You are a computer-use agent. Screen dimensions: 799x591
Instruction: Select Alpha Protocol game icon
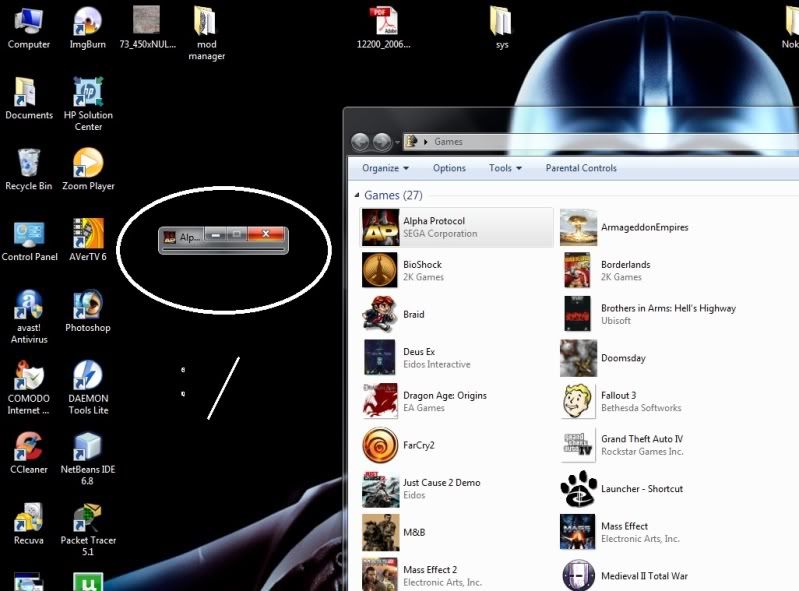(x=380, y=227)
